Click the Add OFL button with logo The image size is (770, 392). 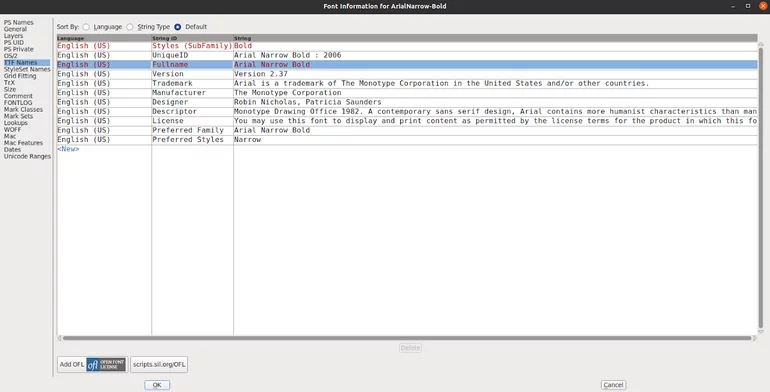click(x=92, y=364)
